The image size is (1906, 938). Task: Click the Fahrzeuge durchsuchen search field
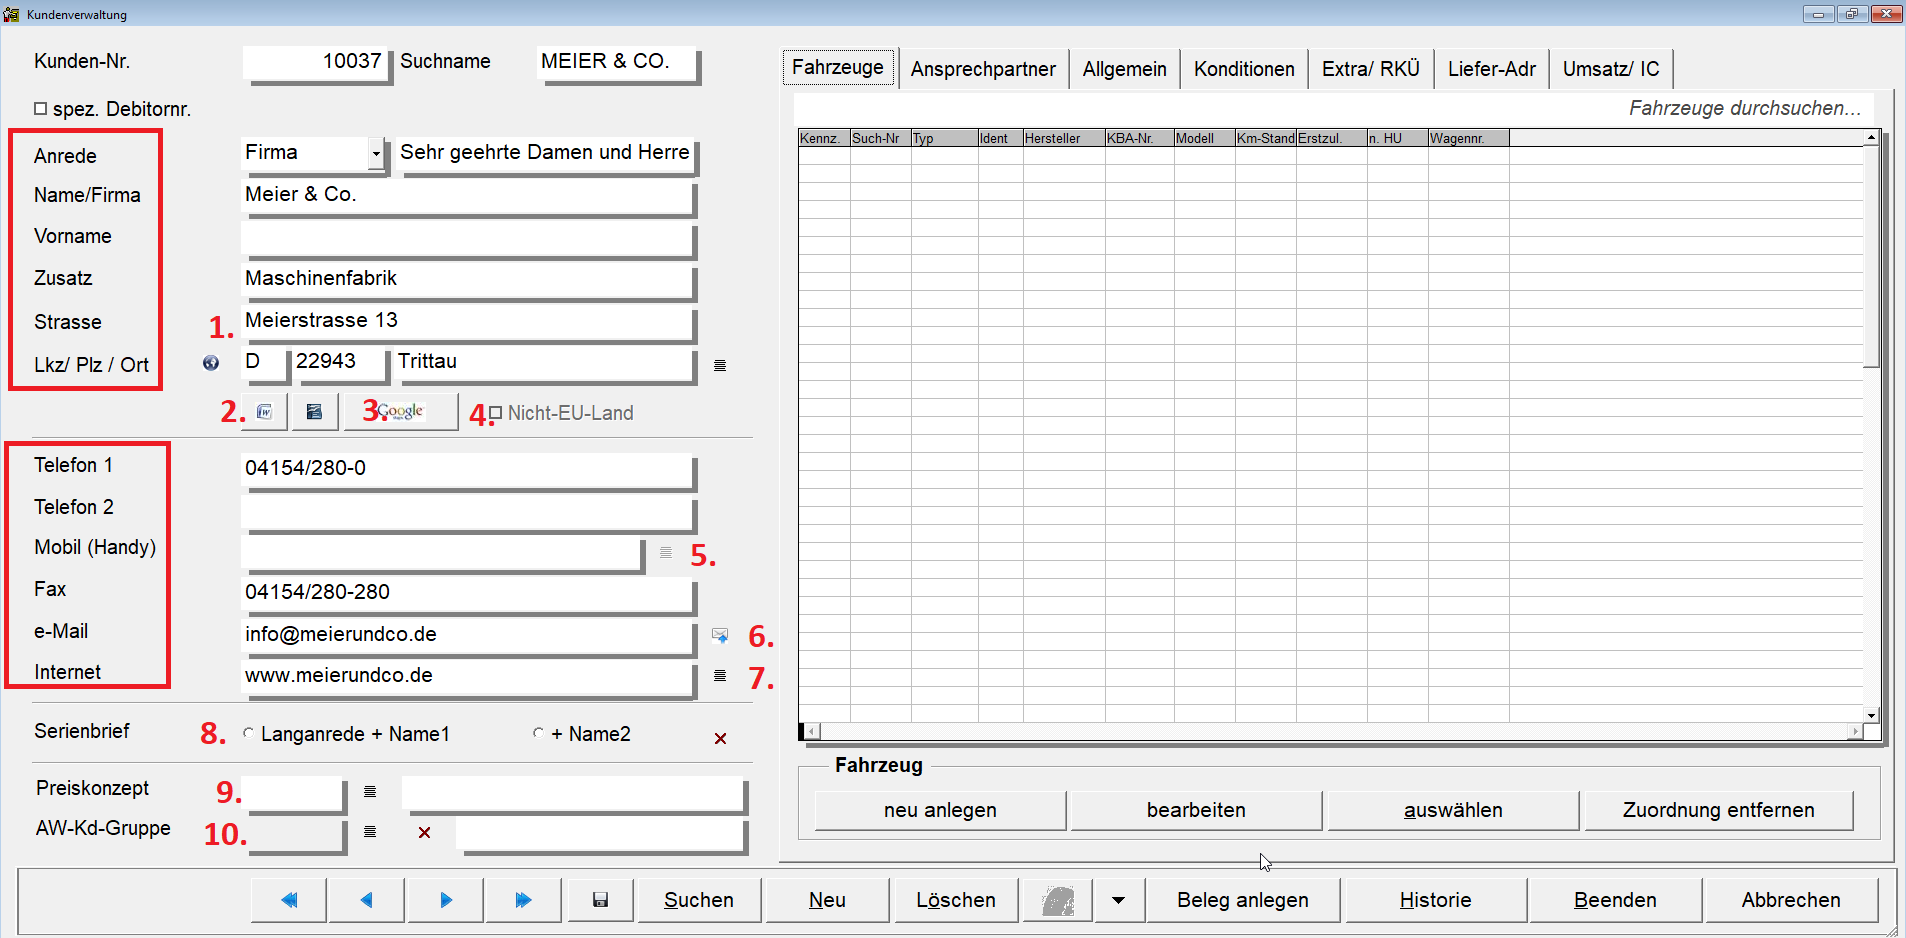(1333, 108)
